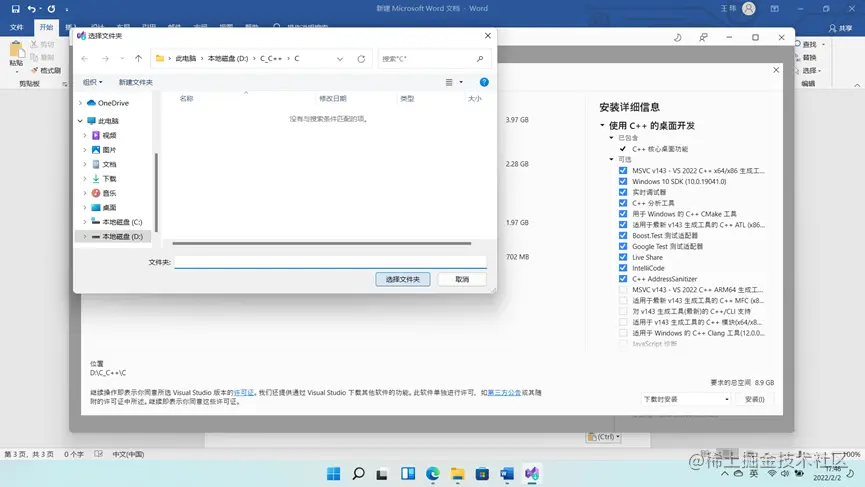Click 取消 button in dialog
The height and width of the screenshot is (487, 865).
[x=462, y=279]
